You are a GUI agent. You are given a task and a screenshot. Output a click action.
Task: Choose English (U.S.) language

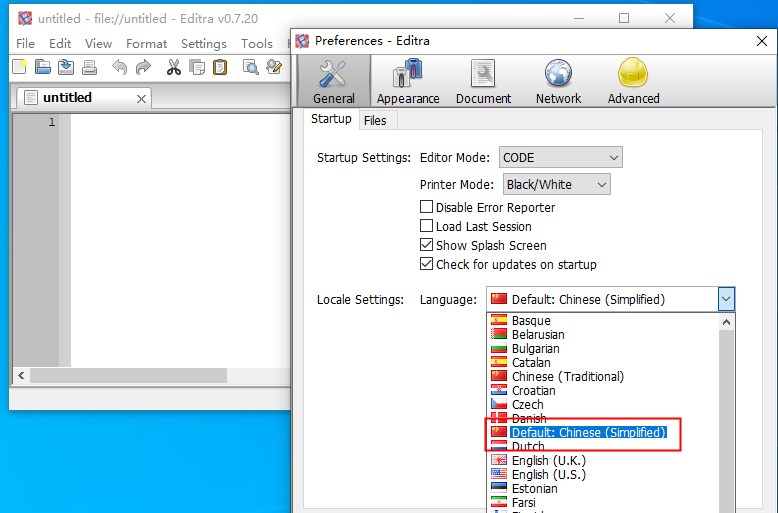coord(603,474)
